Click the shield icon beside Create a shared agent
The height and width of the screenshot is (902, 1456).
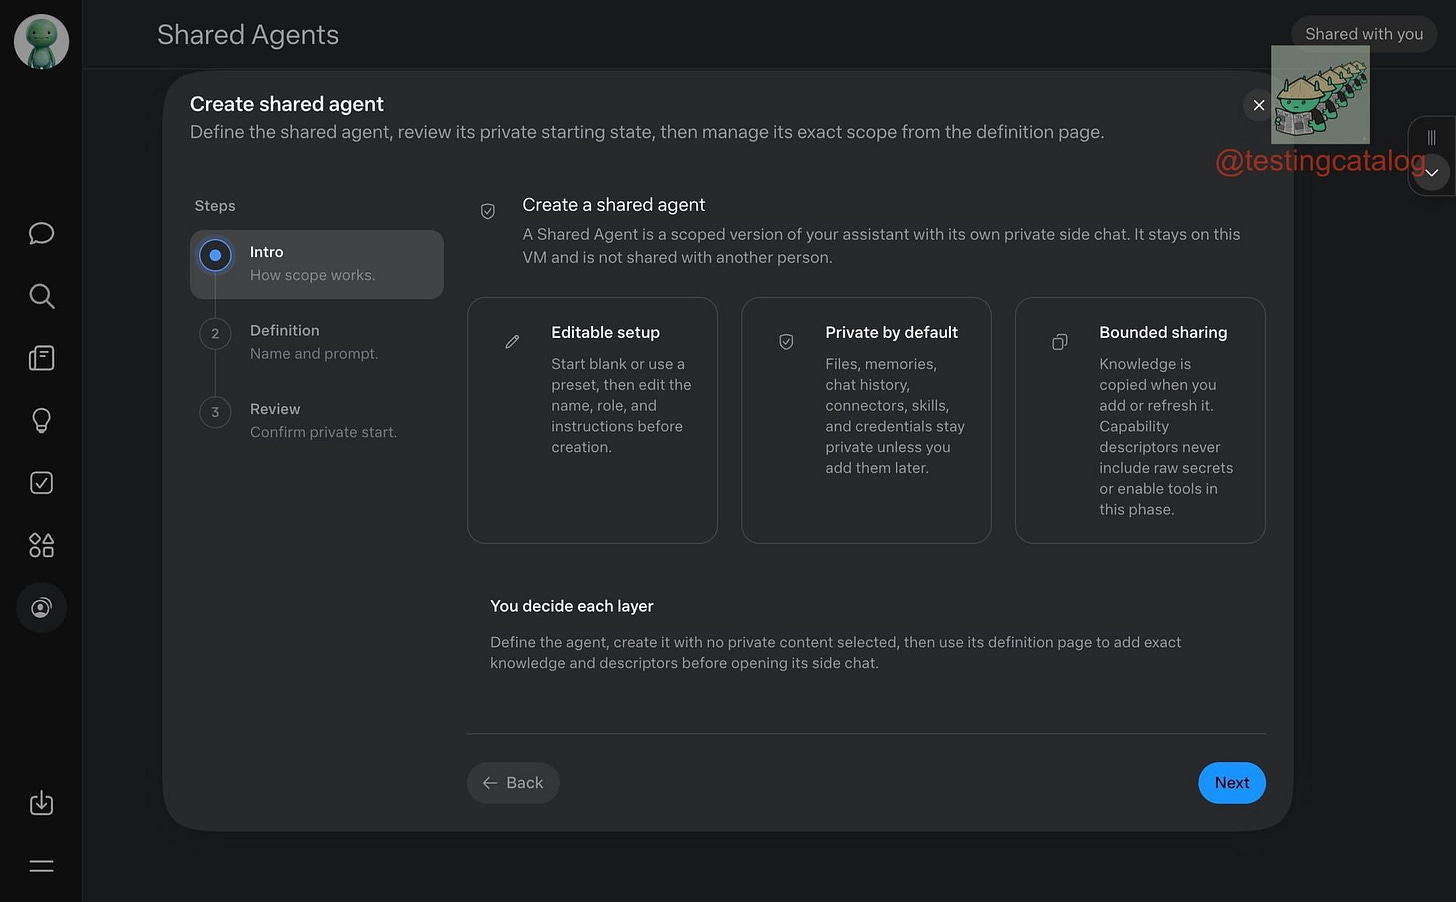[488, 211]
